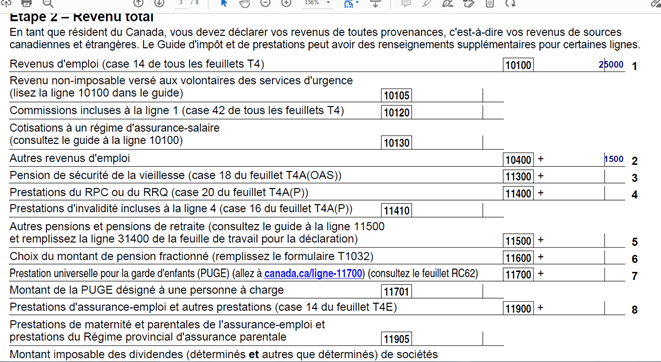Click the line 11900 amount field

[x=585, y=308]
